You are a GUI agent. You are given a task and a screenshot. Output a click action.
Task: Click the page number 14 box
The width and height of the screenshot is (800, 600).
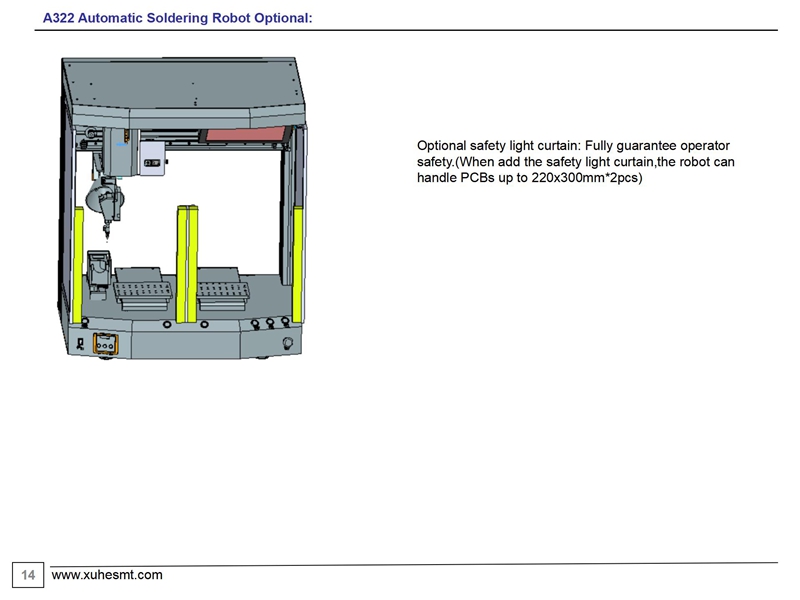tap(28, 575)
